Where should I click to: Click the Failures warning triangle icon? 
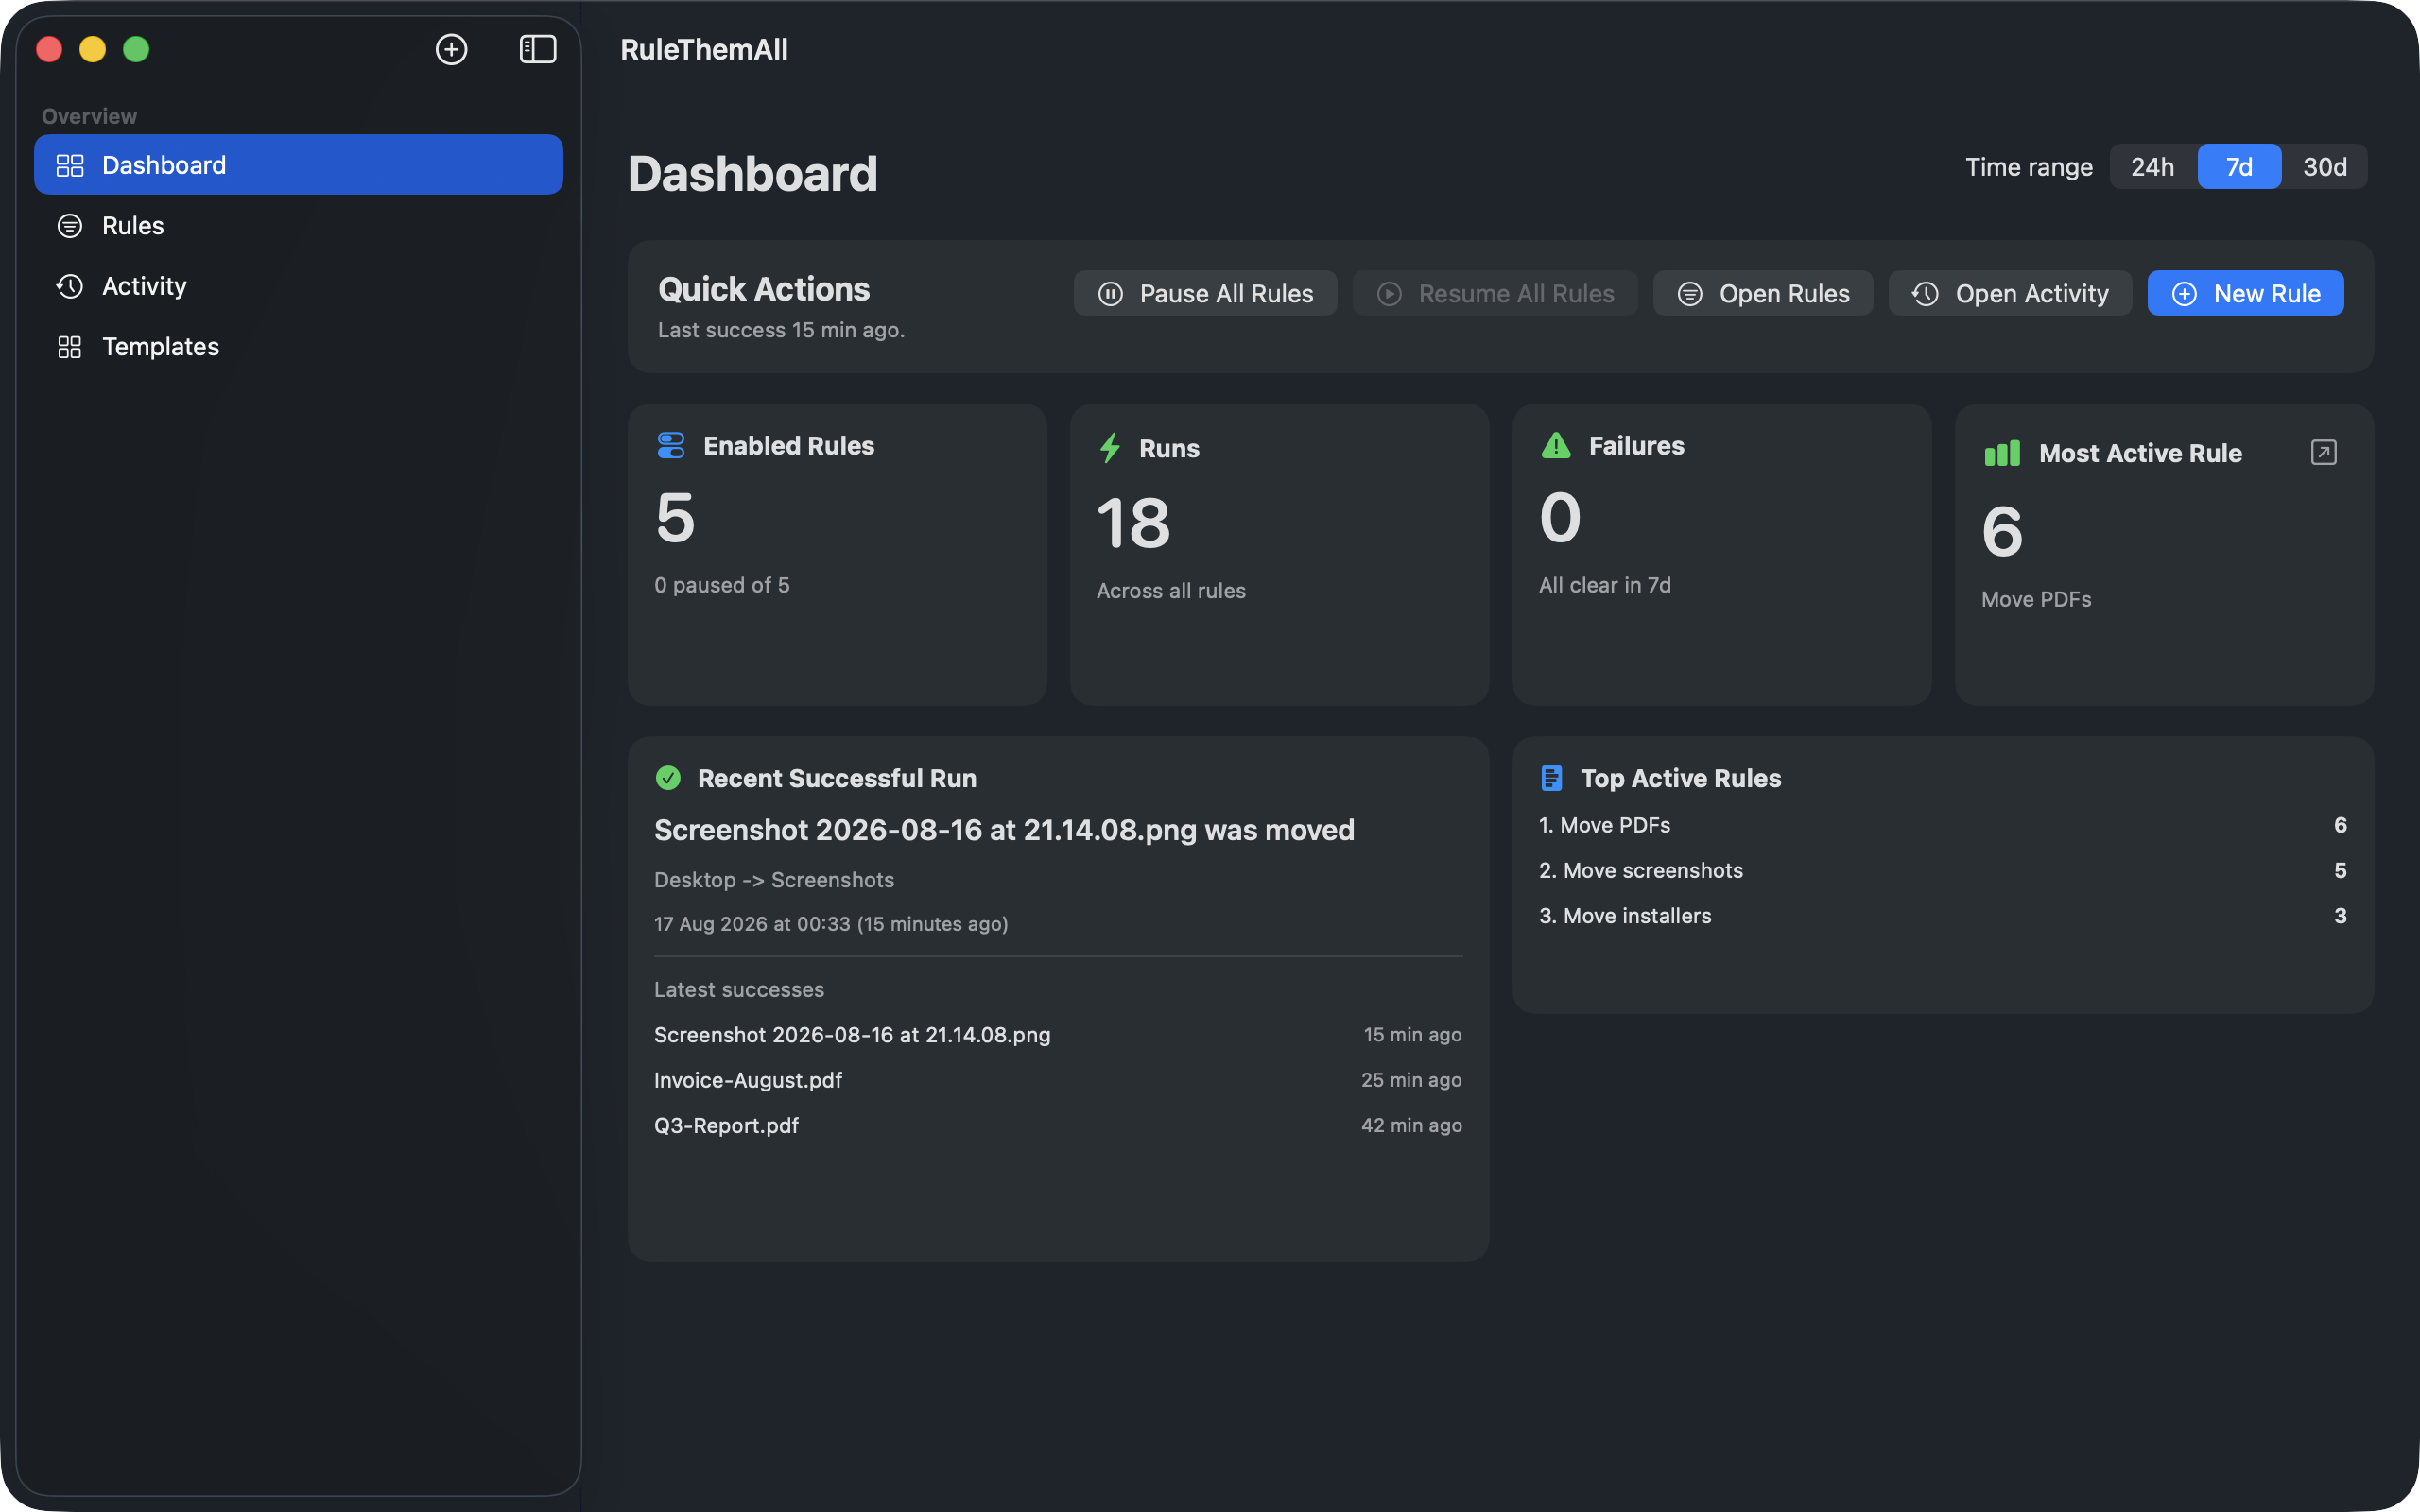coord(1556,445)
